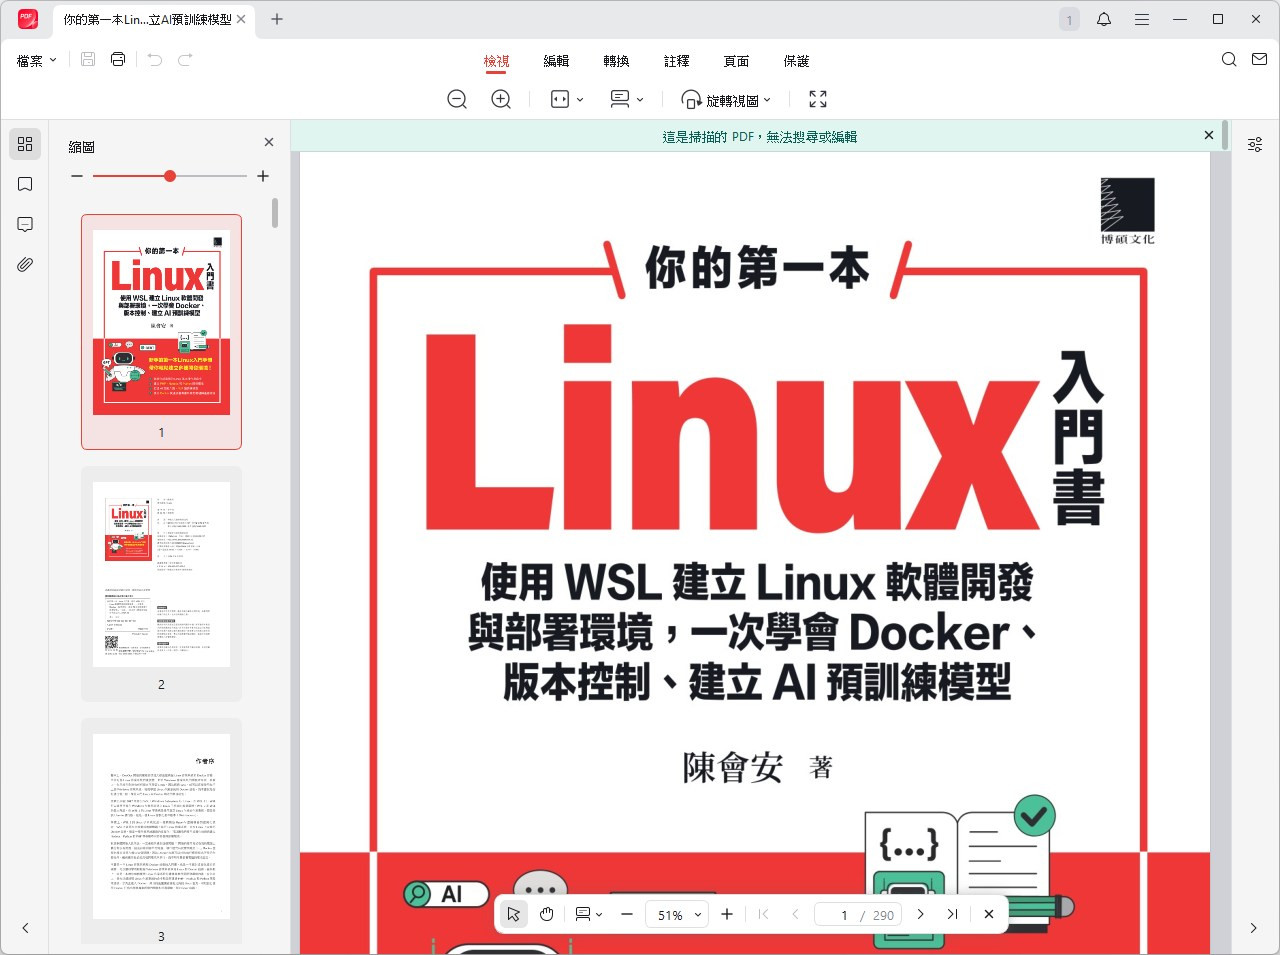Click the tab count badge showing 1
This screenshot has width=1280, height=955.
pyautogui.click(x=1069, y=19)
